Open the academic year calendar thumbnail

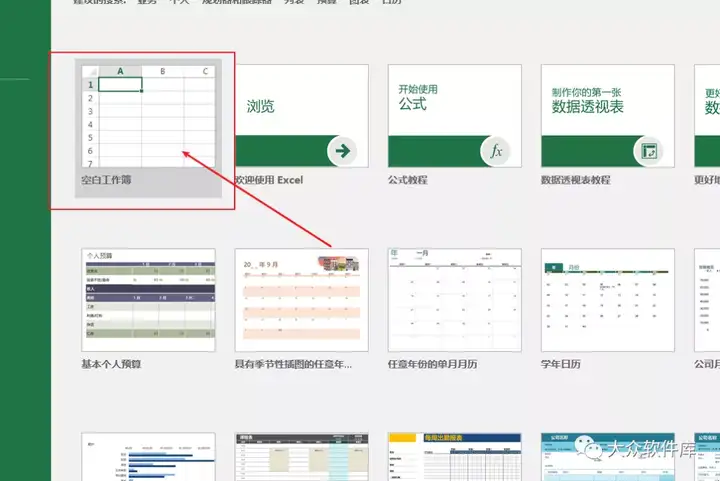tap(608, 300)
